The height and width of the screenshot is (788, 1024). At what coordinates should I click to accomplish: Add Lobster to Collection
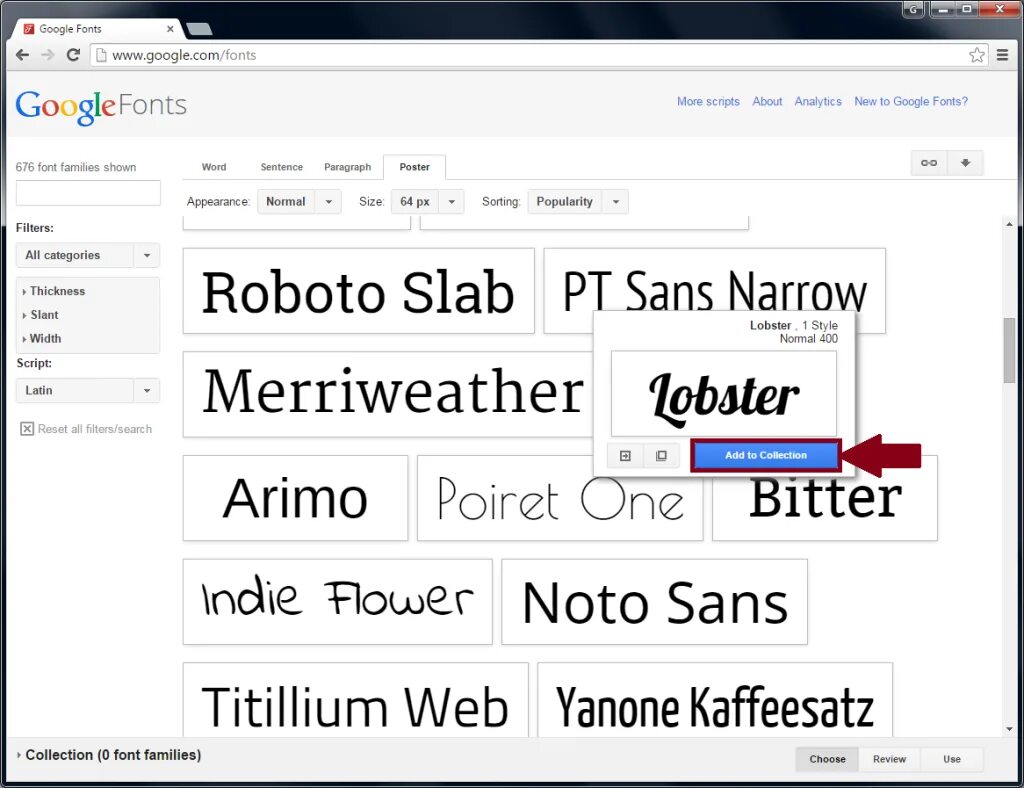pos(765,456)
